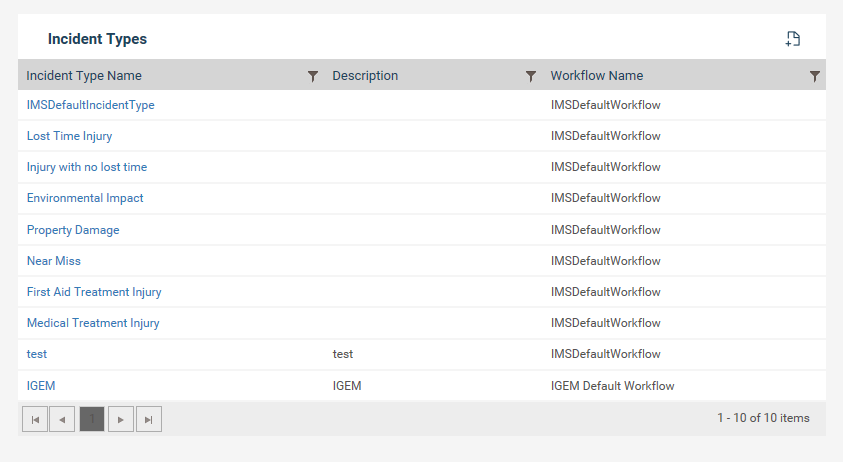Open First Aid Treatment Injury link
The image size is (843, 462).
point(94,292)
